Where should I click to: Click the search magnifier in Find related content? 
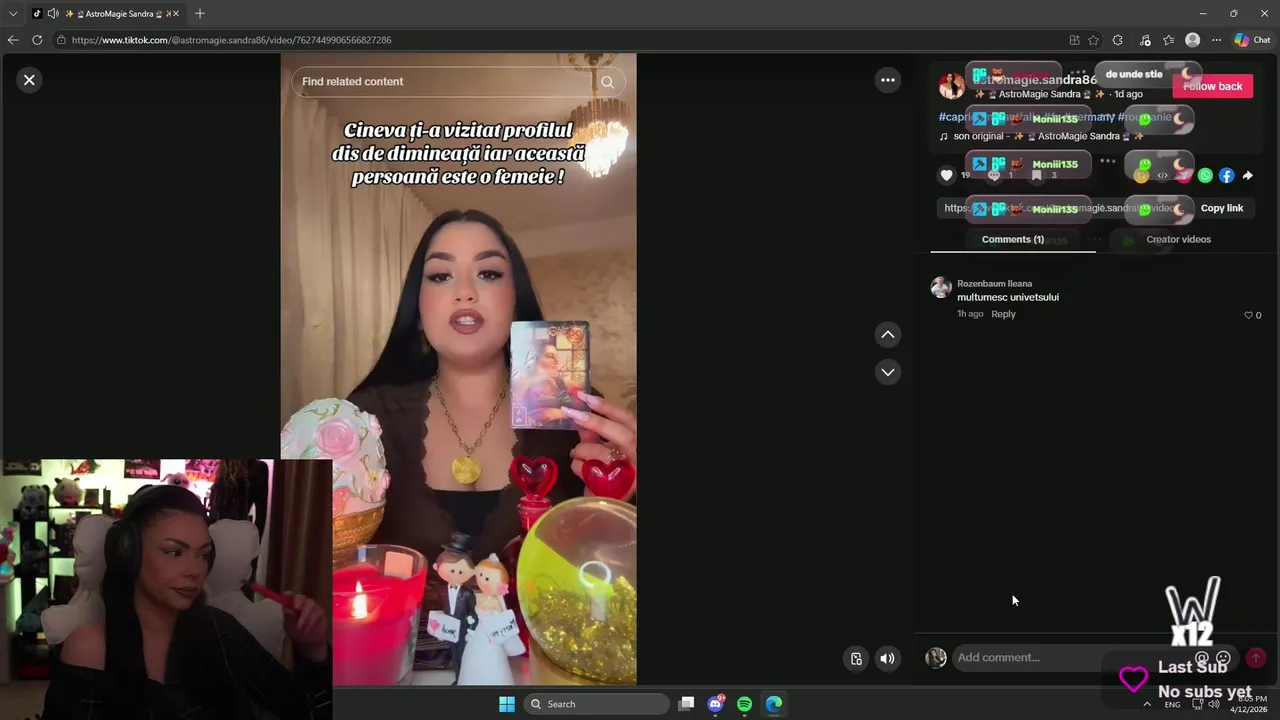pos(607,82)
